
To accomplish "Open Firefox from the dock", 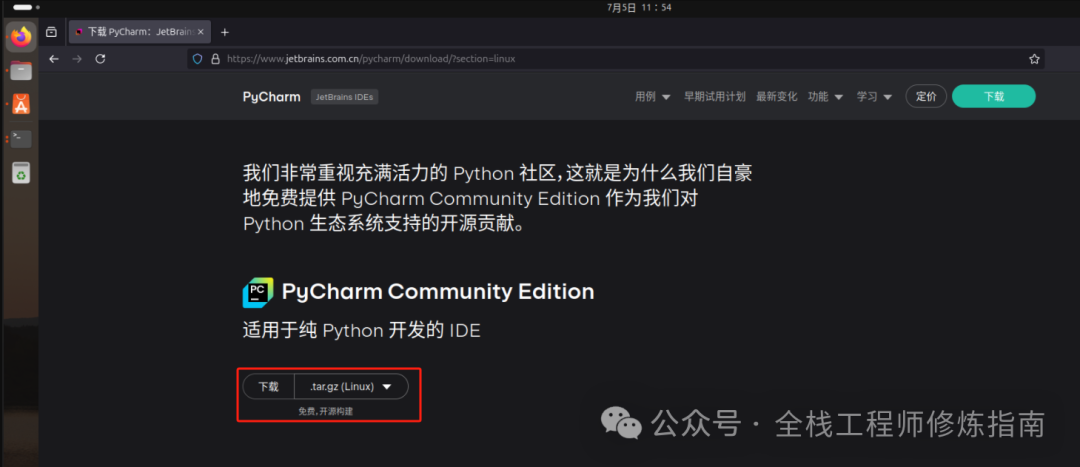I will pos(21,37).
